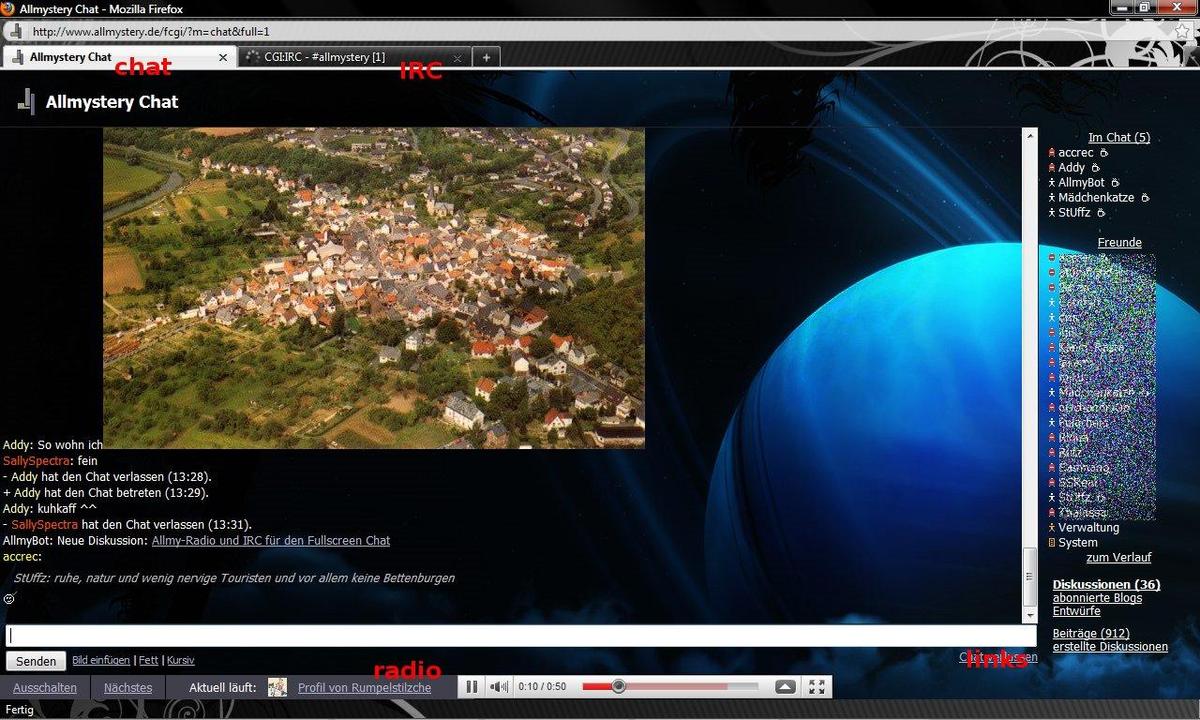The height and width of the screenshot is (720, 1200).
Task: Open the Freunde header link
Action: [x=1119, y=243]
